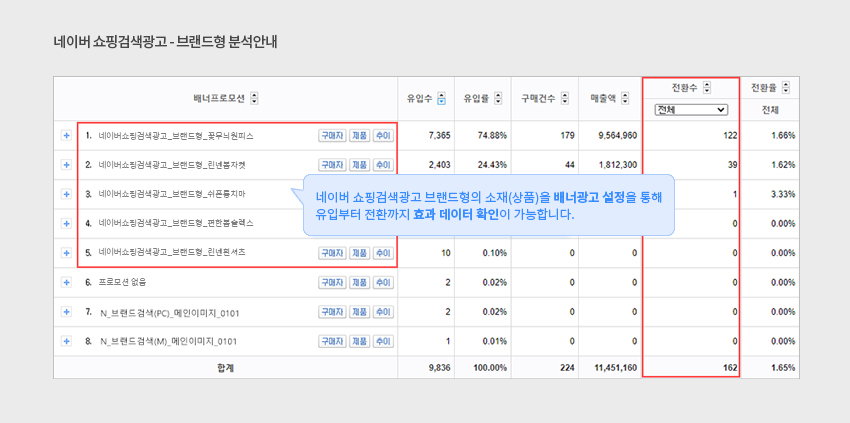This screenshot has height=423, width=850.
Task: Click the 24.43% 유입률 cell
Action: pos(493,165)
